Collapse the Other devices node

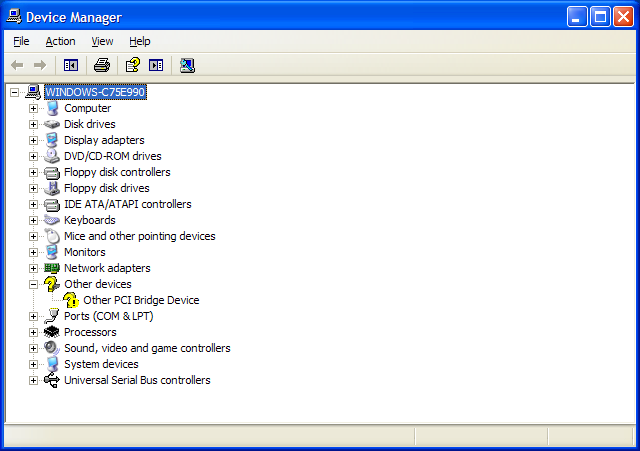point(33,284)
